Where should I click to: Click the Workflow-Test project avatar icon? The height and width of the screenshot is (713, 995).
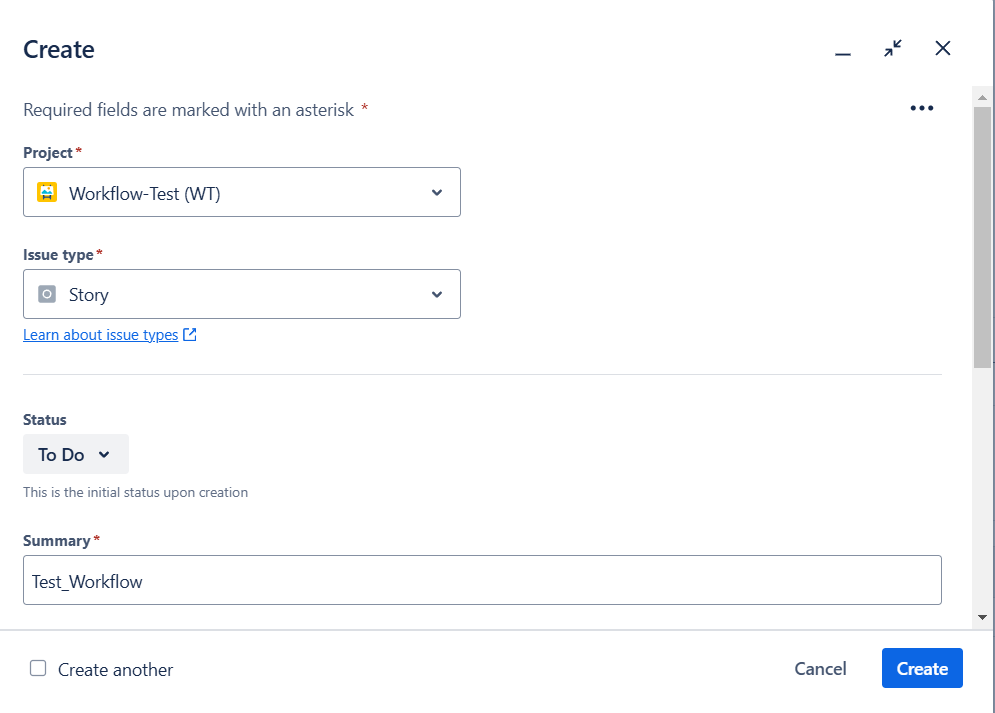(x=47, y=193)
